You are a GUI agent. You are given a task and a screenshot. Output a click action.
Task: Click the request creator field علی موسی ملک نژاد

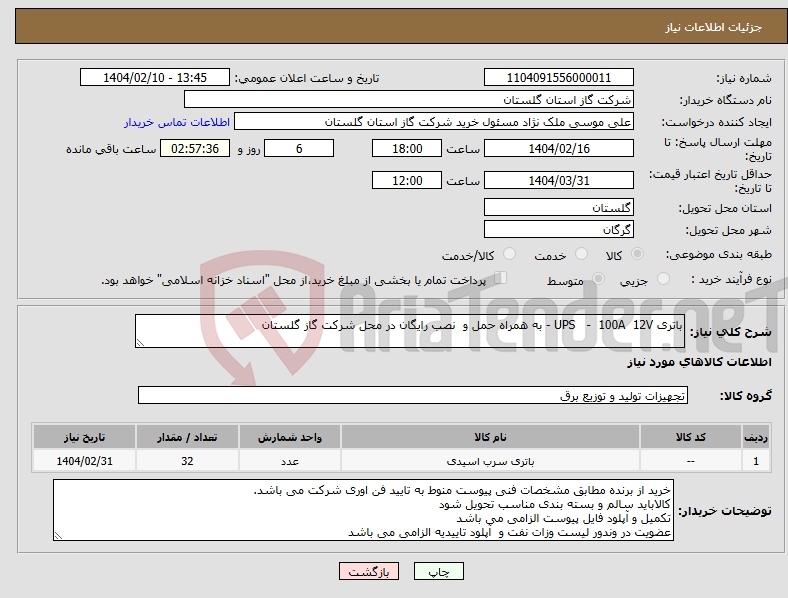coord(434,122)
